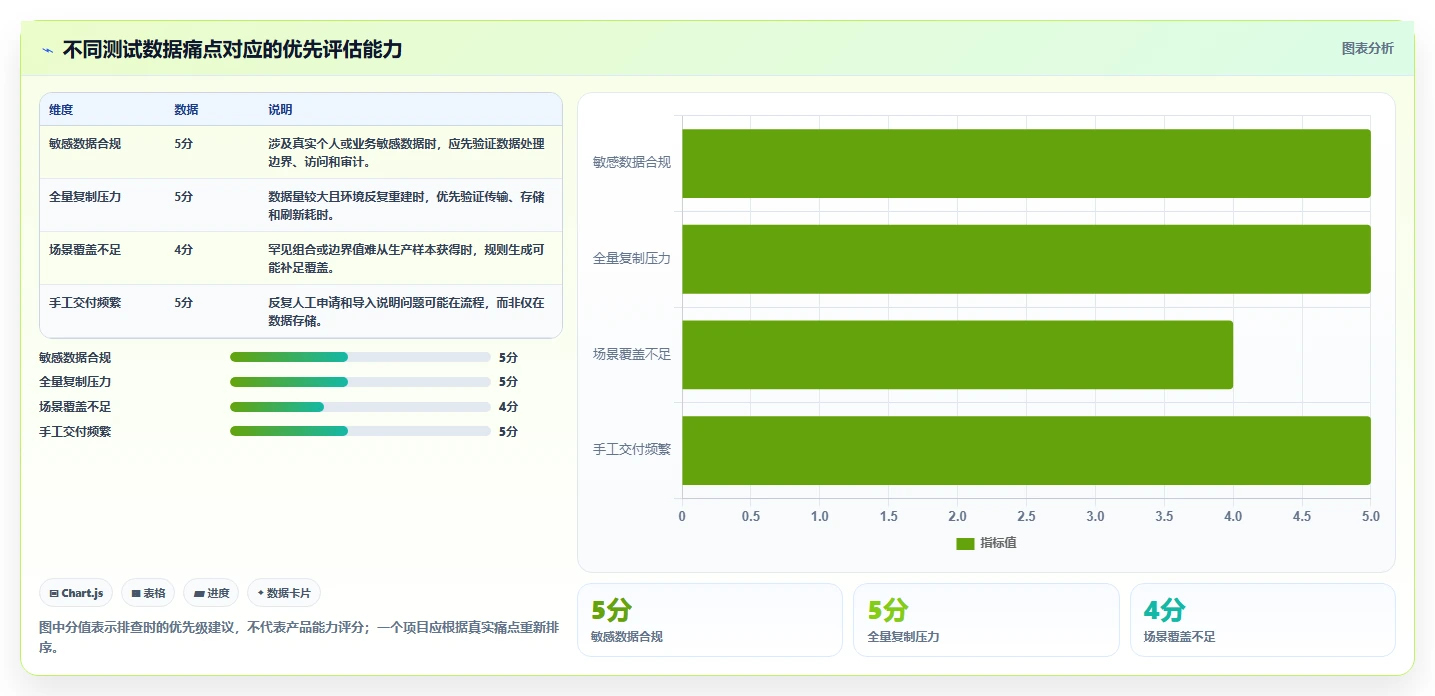1435x696 pixels.
Task: Click the footnote starting 图中分值表示
Action: (300, 637)
